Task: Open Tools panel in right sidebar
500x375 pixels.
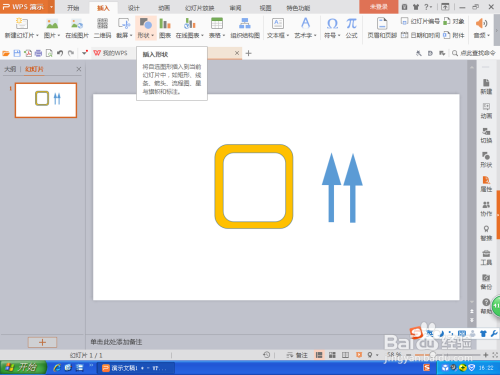Action: (486, 257)
